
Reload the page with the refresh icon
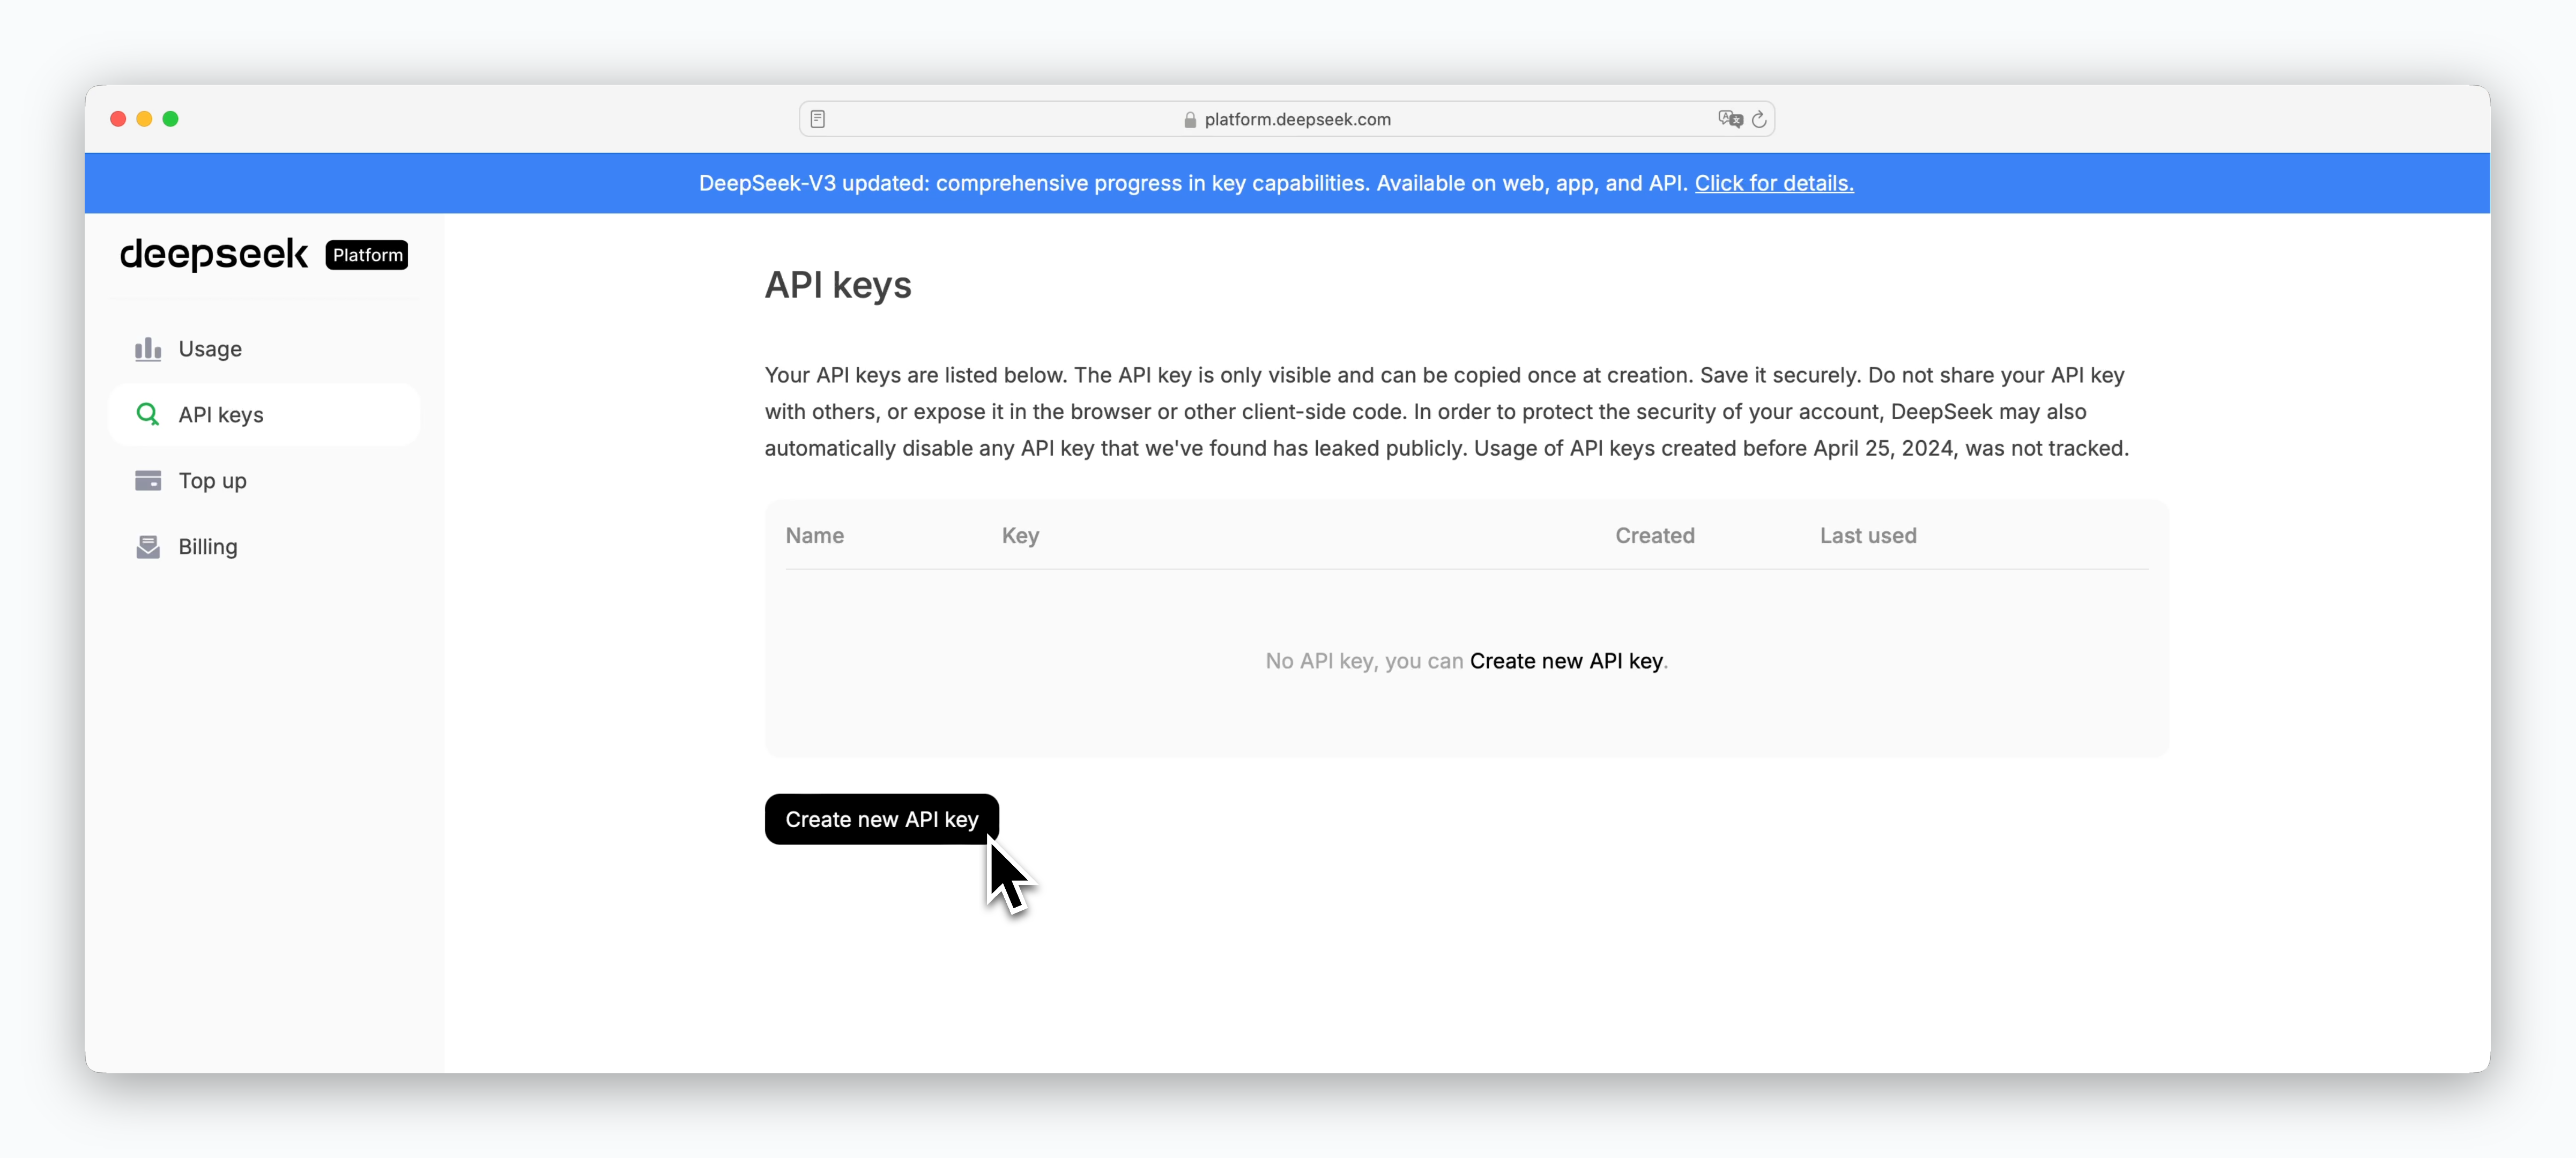[x=1759, y=119]
